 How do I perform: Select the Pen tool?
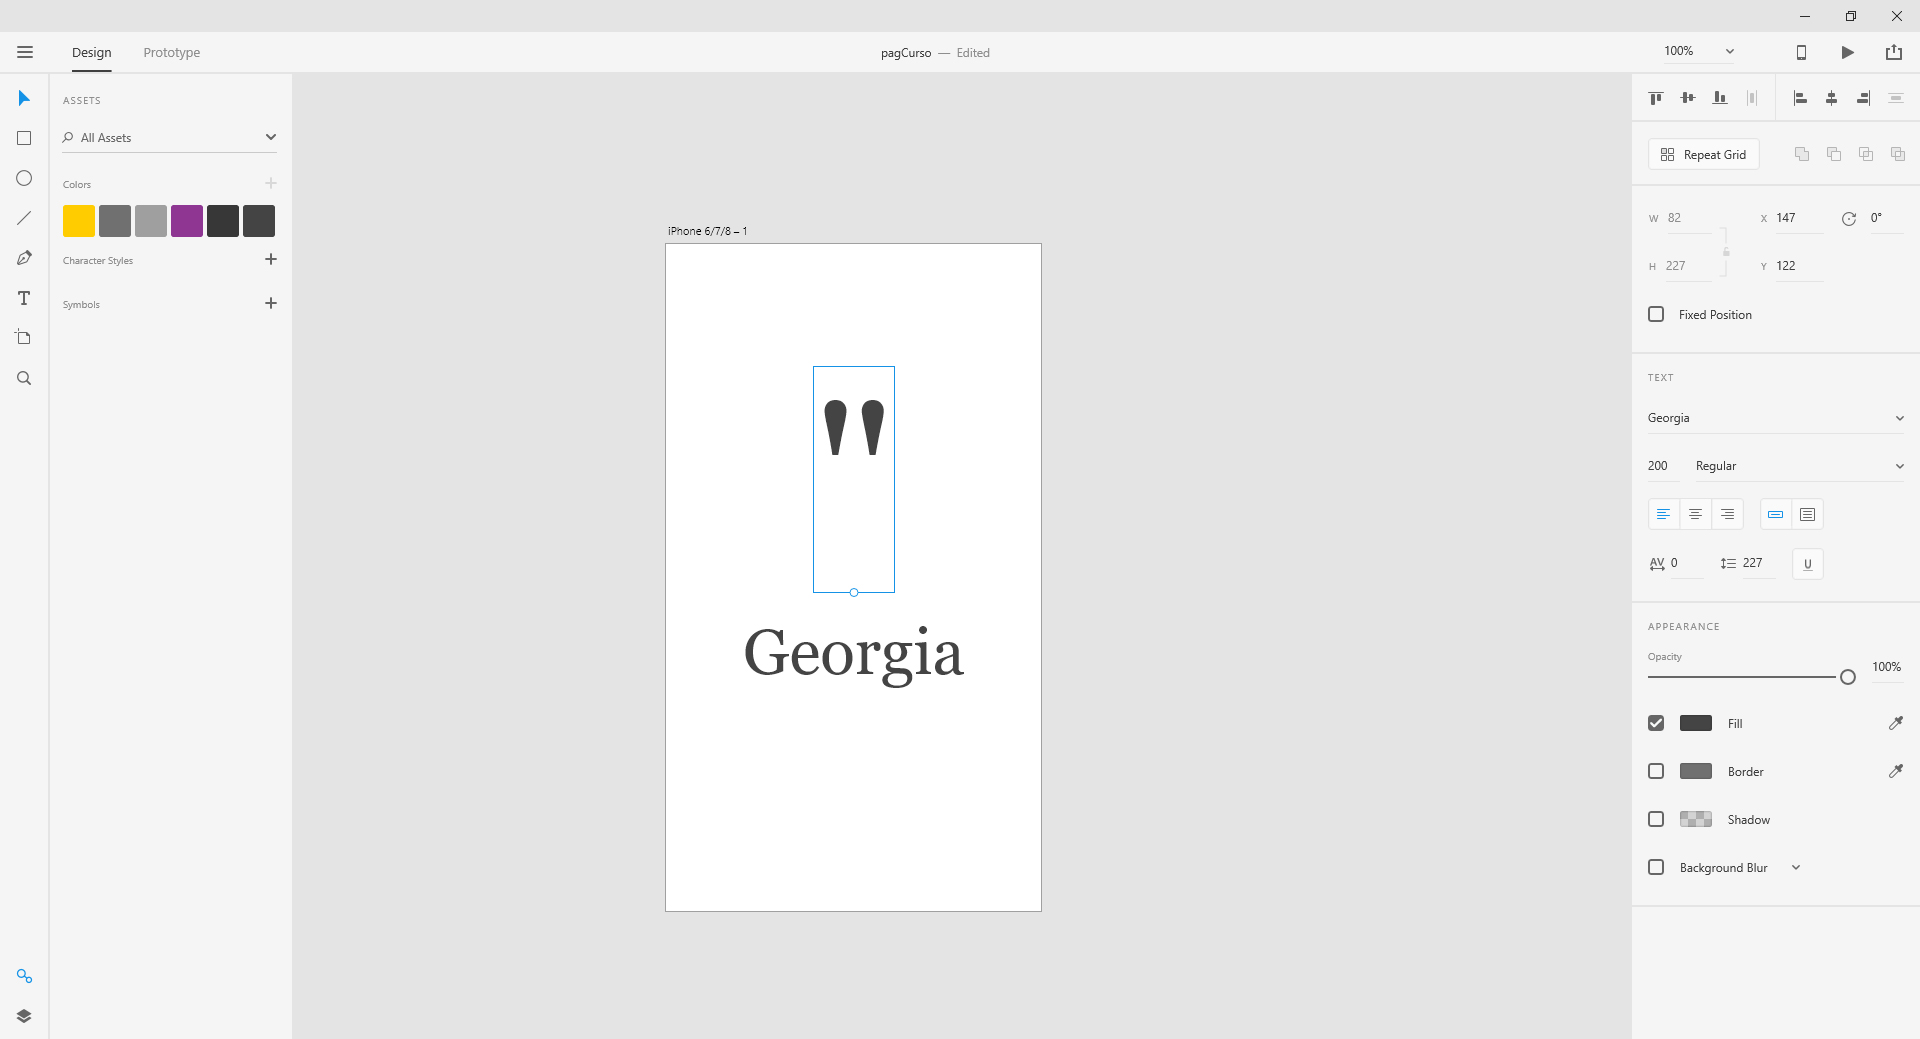(x=24, y=258)
